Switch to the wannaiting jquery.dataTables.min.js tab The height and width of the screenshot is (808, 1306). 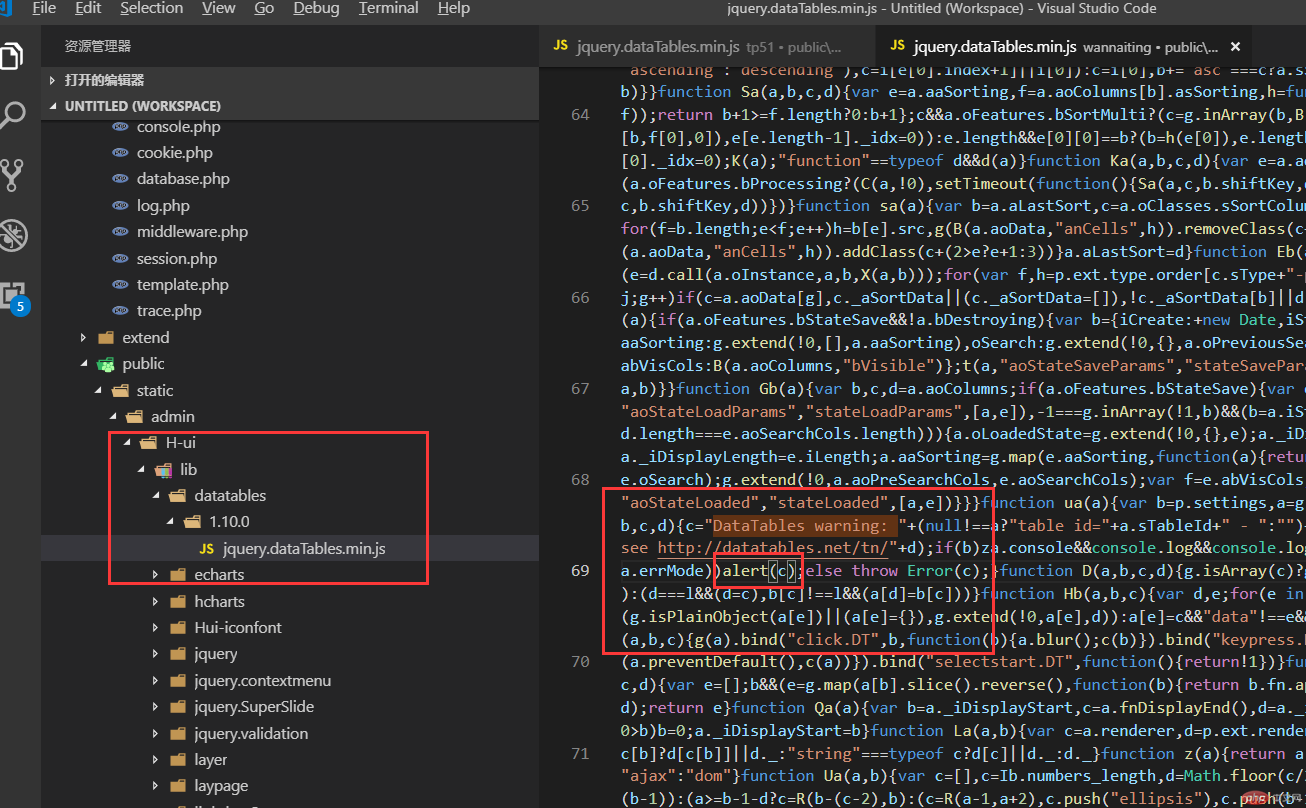pos(1063,46)
